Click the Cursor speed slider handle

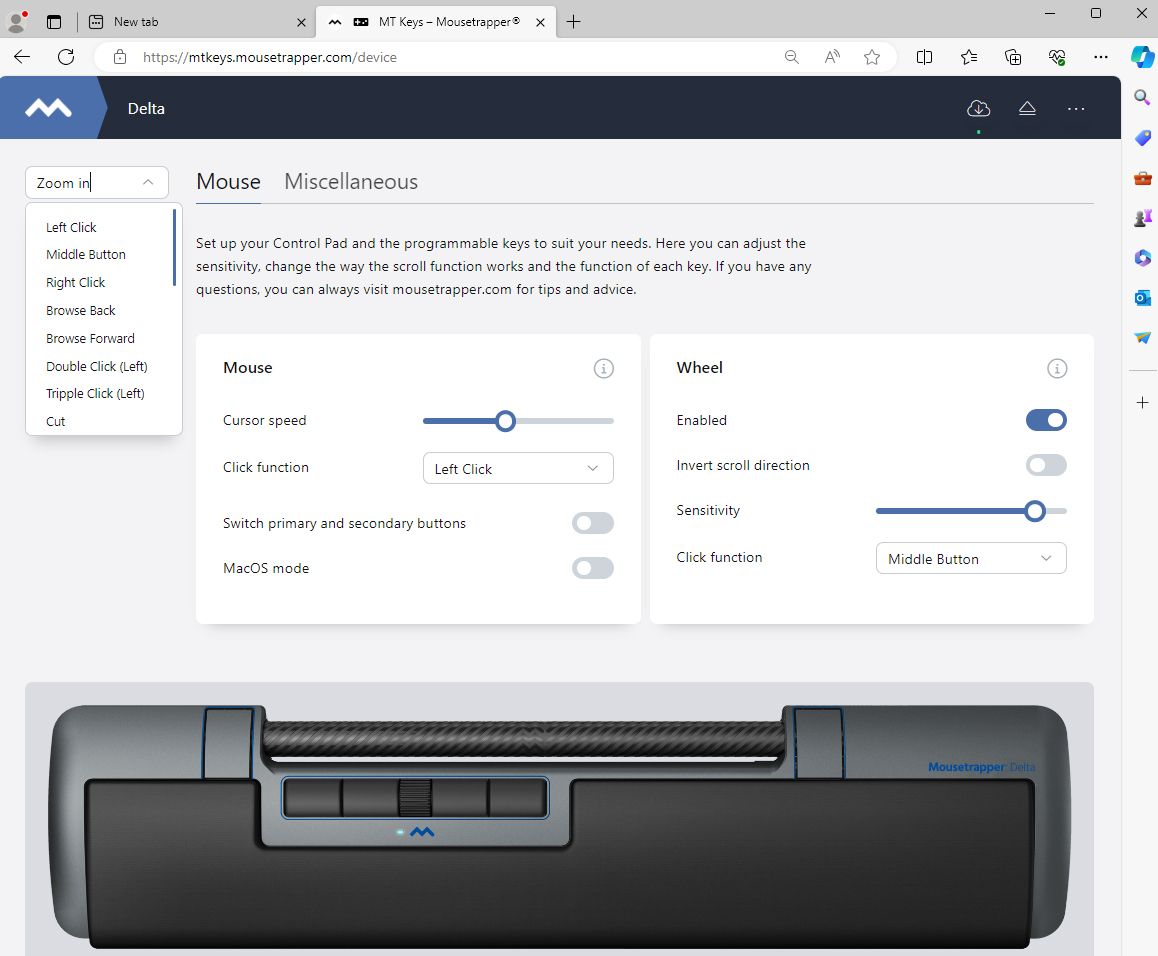(505, 421)
